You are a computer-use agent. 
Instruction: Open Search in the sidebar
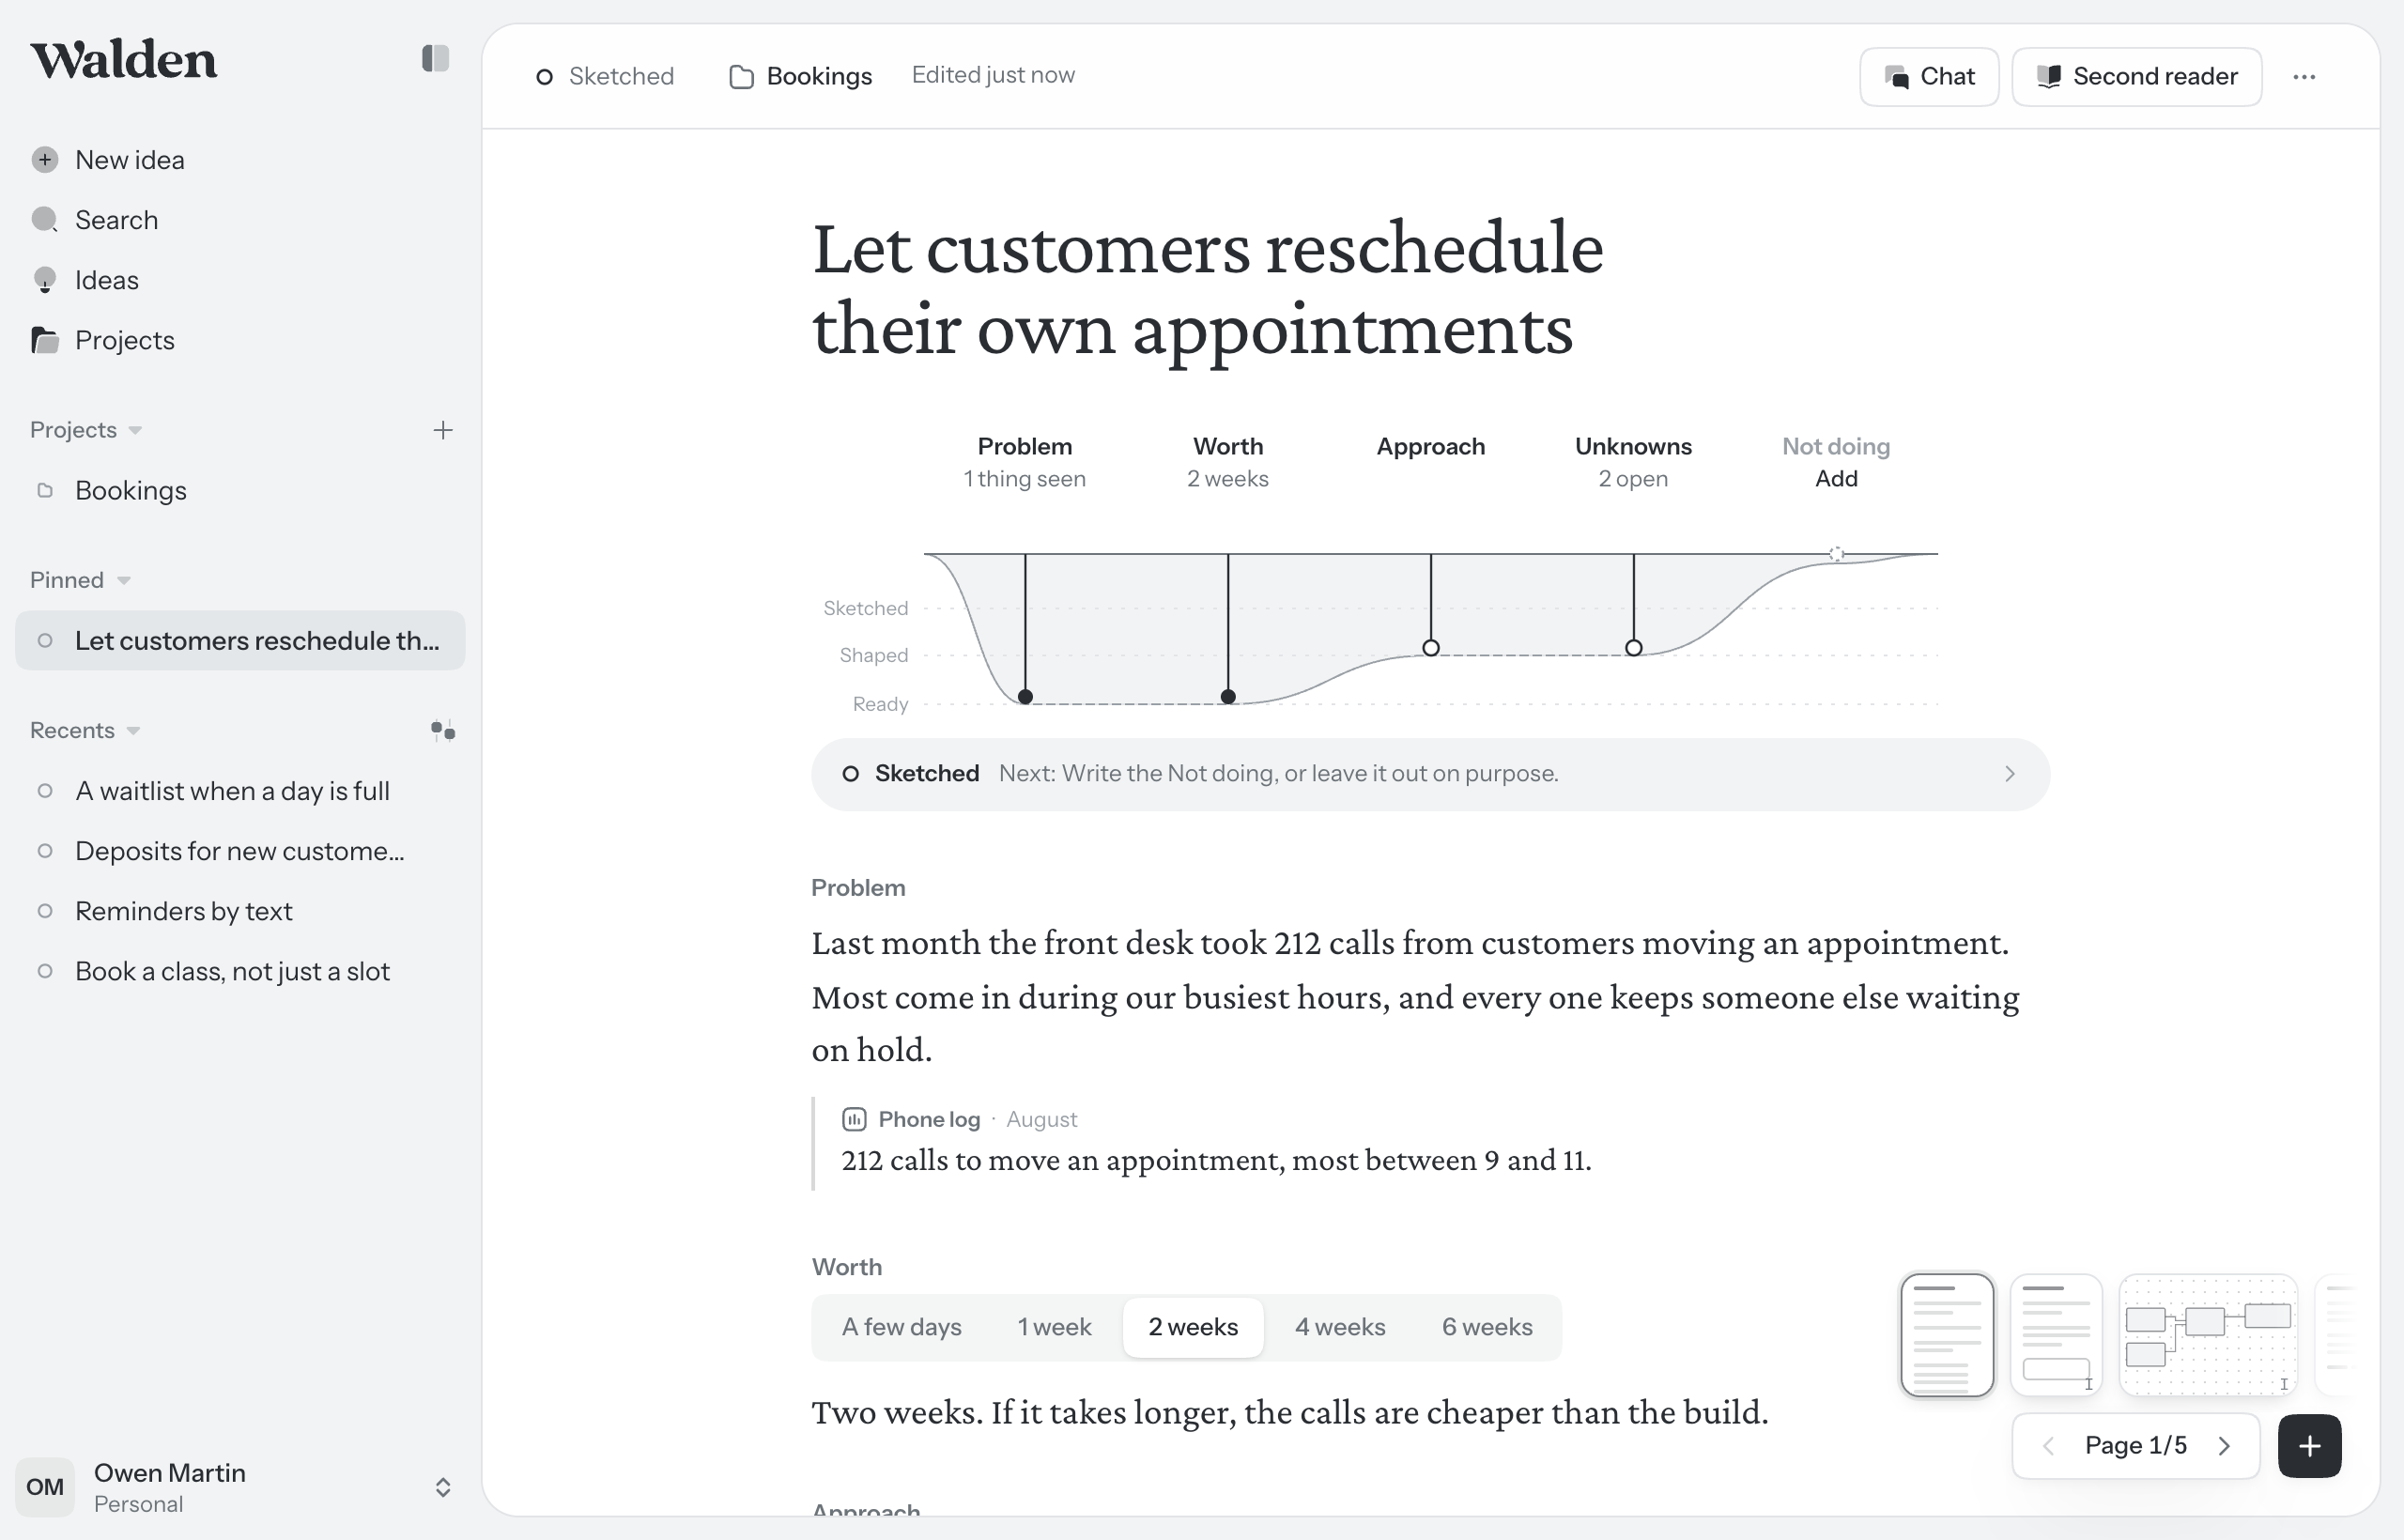click(240, 220)
